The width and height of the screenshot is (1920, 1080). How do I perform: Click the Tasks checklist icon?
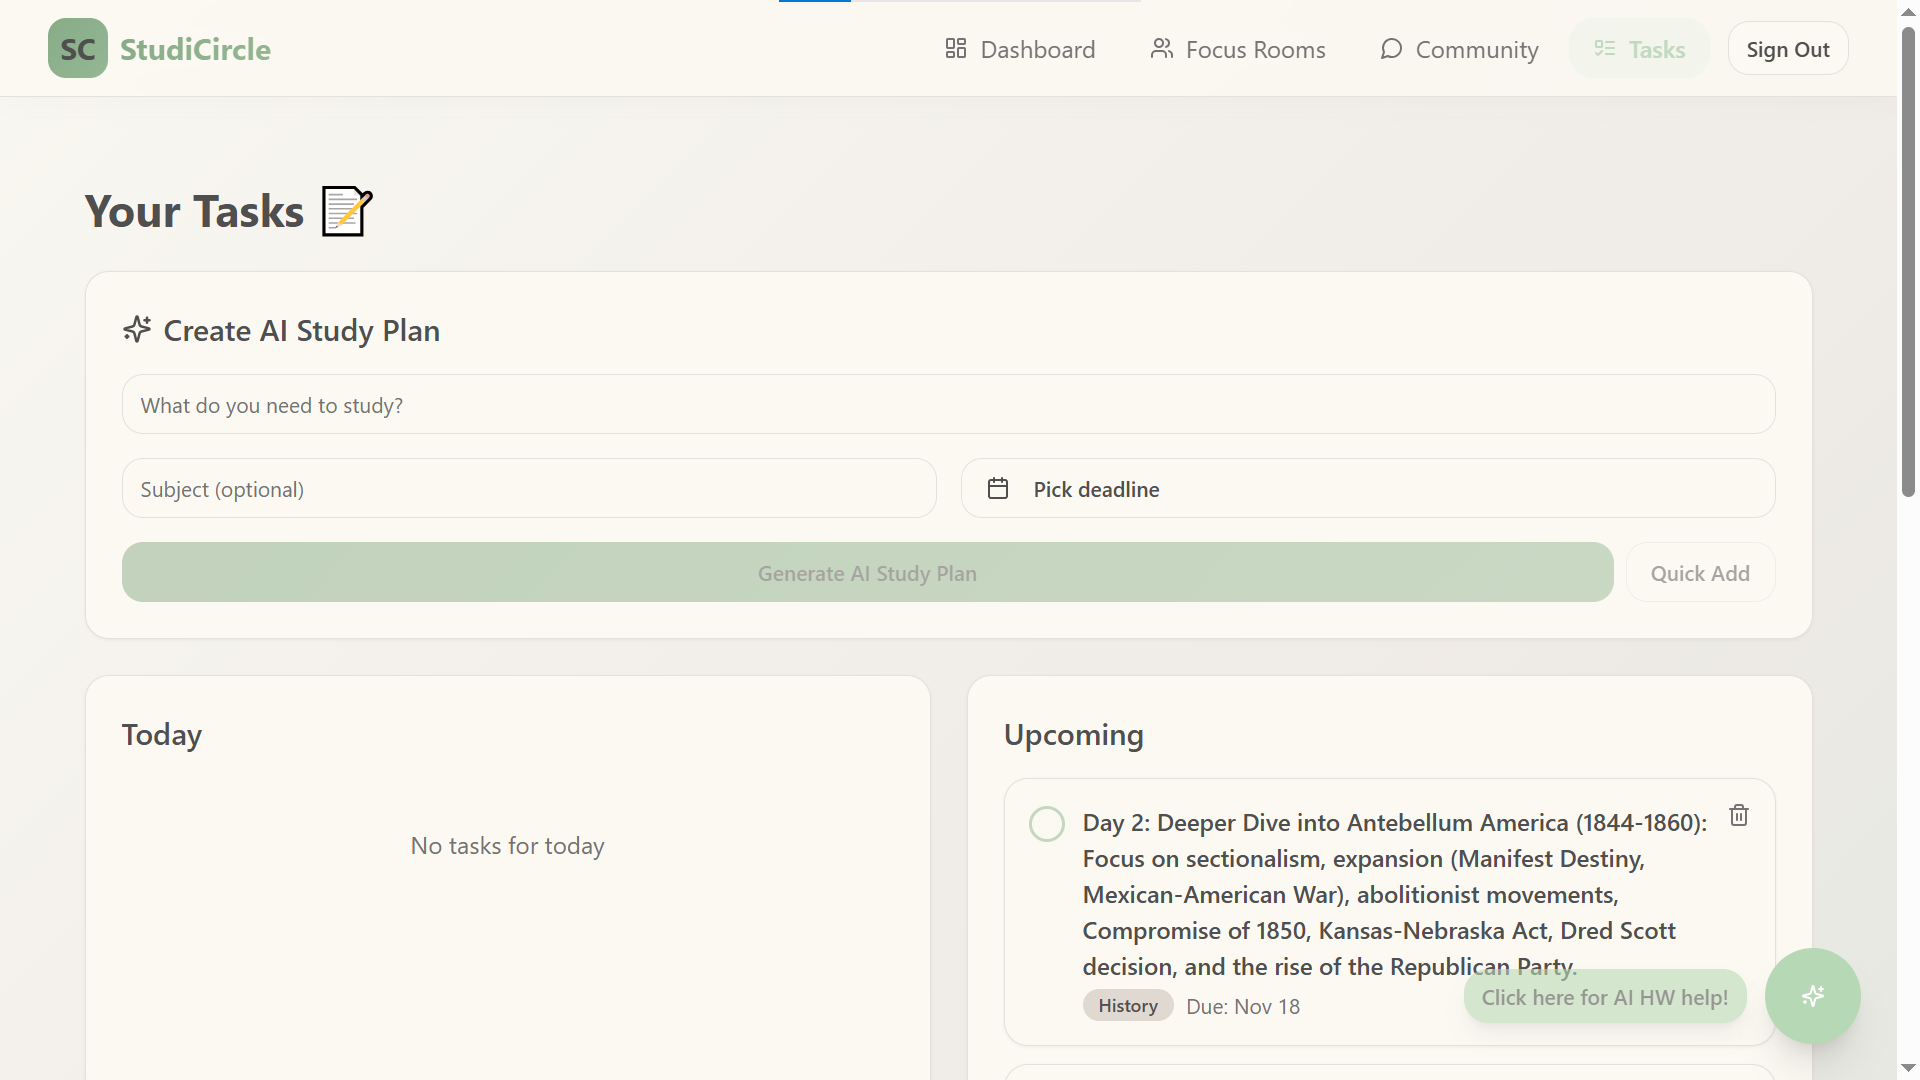pyautogui.click(x=1604, y=48)
